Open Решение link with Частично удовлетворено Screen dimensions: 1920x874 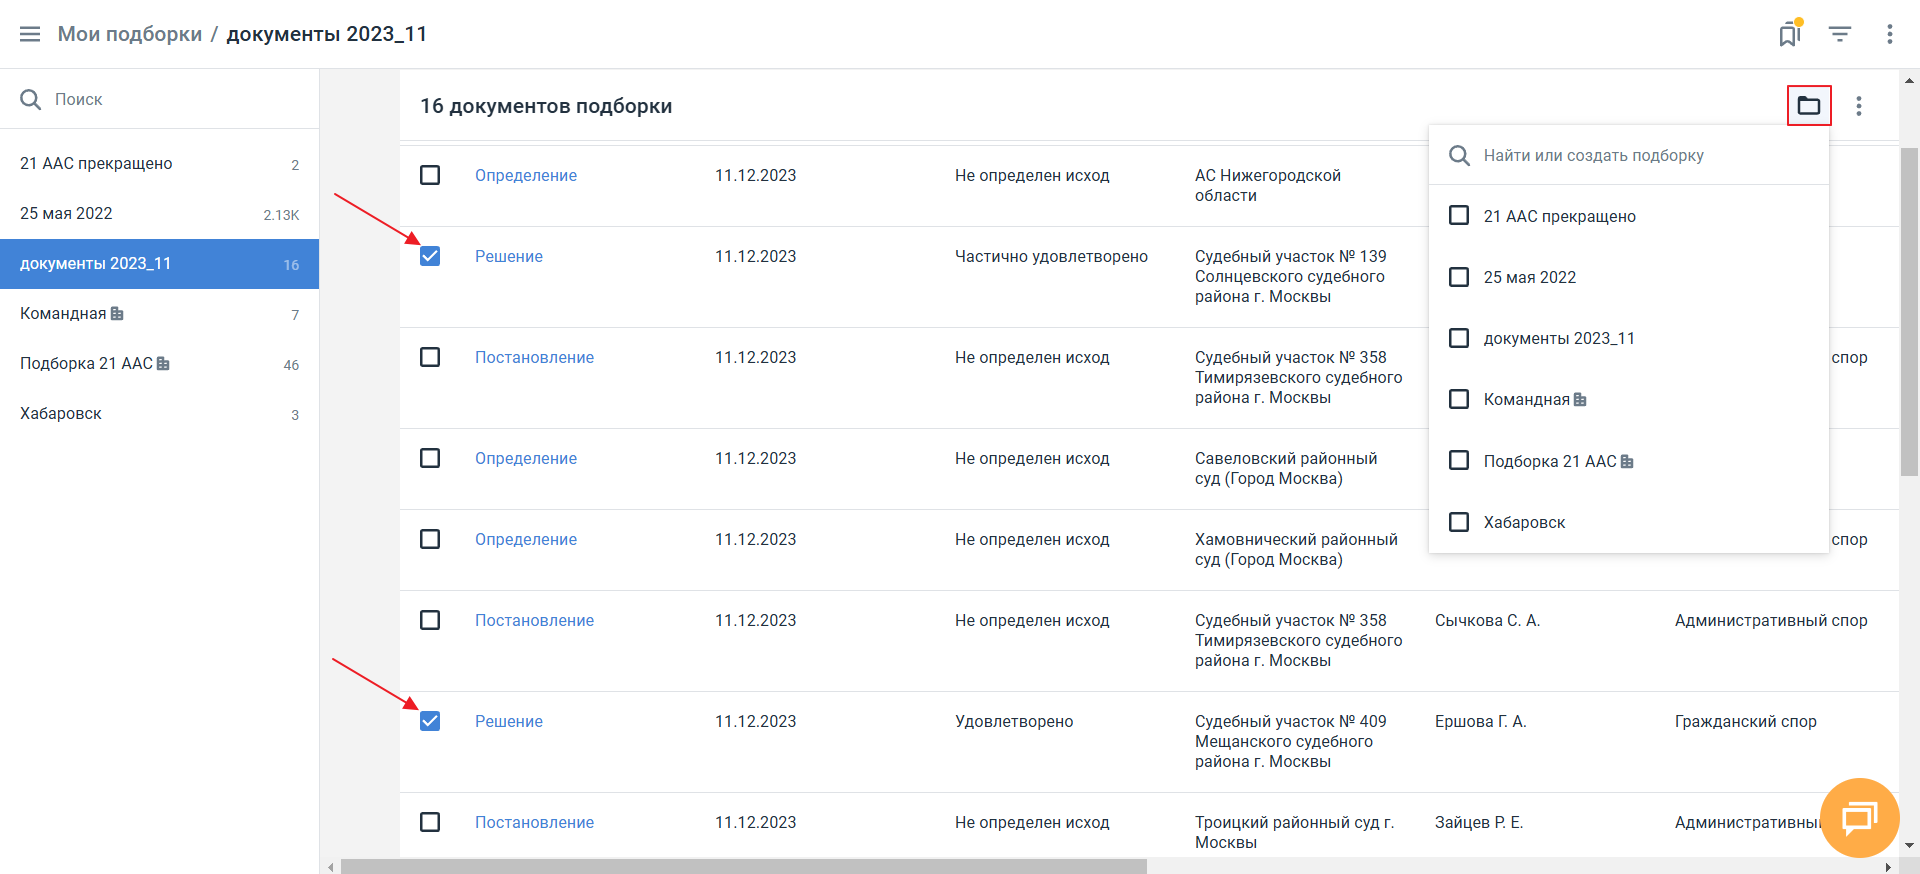509,256
